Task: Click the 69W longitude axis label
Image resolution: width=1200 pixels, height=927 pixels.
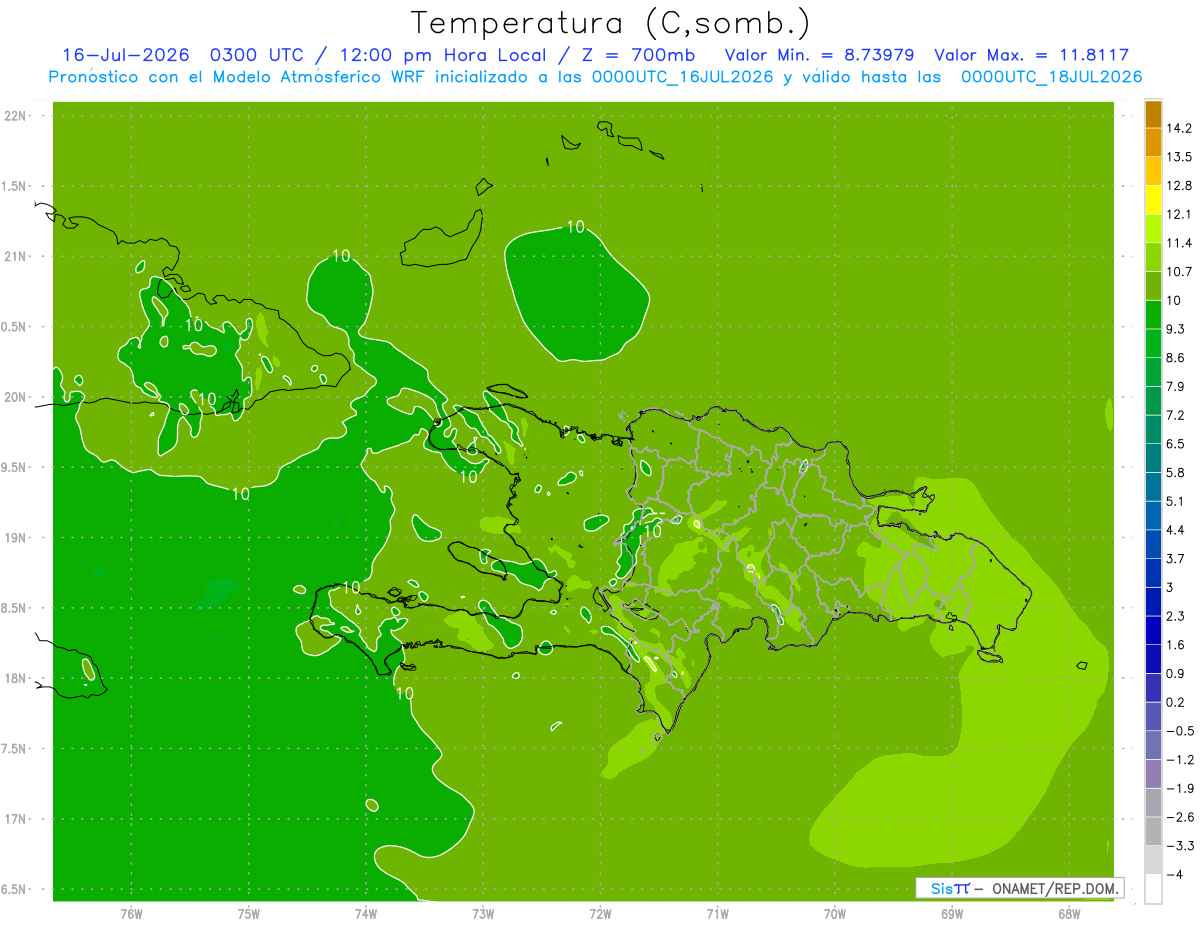Action: pyautogui.click(x=951, y=913)
